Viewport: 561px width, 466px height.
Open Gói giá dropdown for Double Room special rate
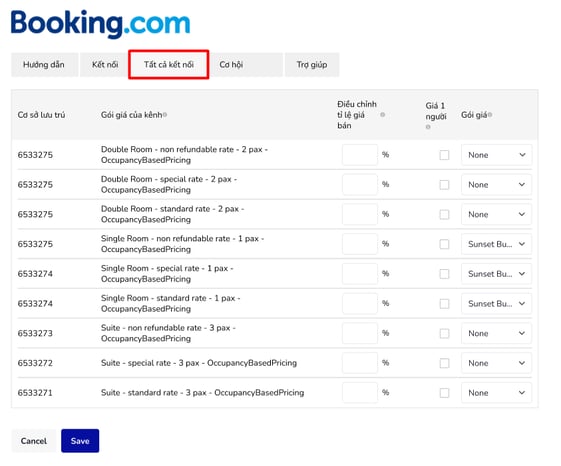coord(496,185)
